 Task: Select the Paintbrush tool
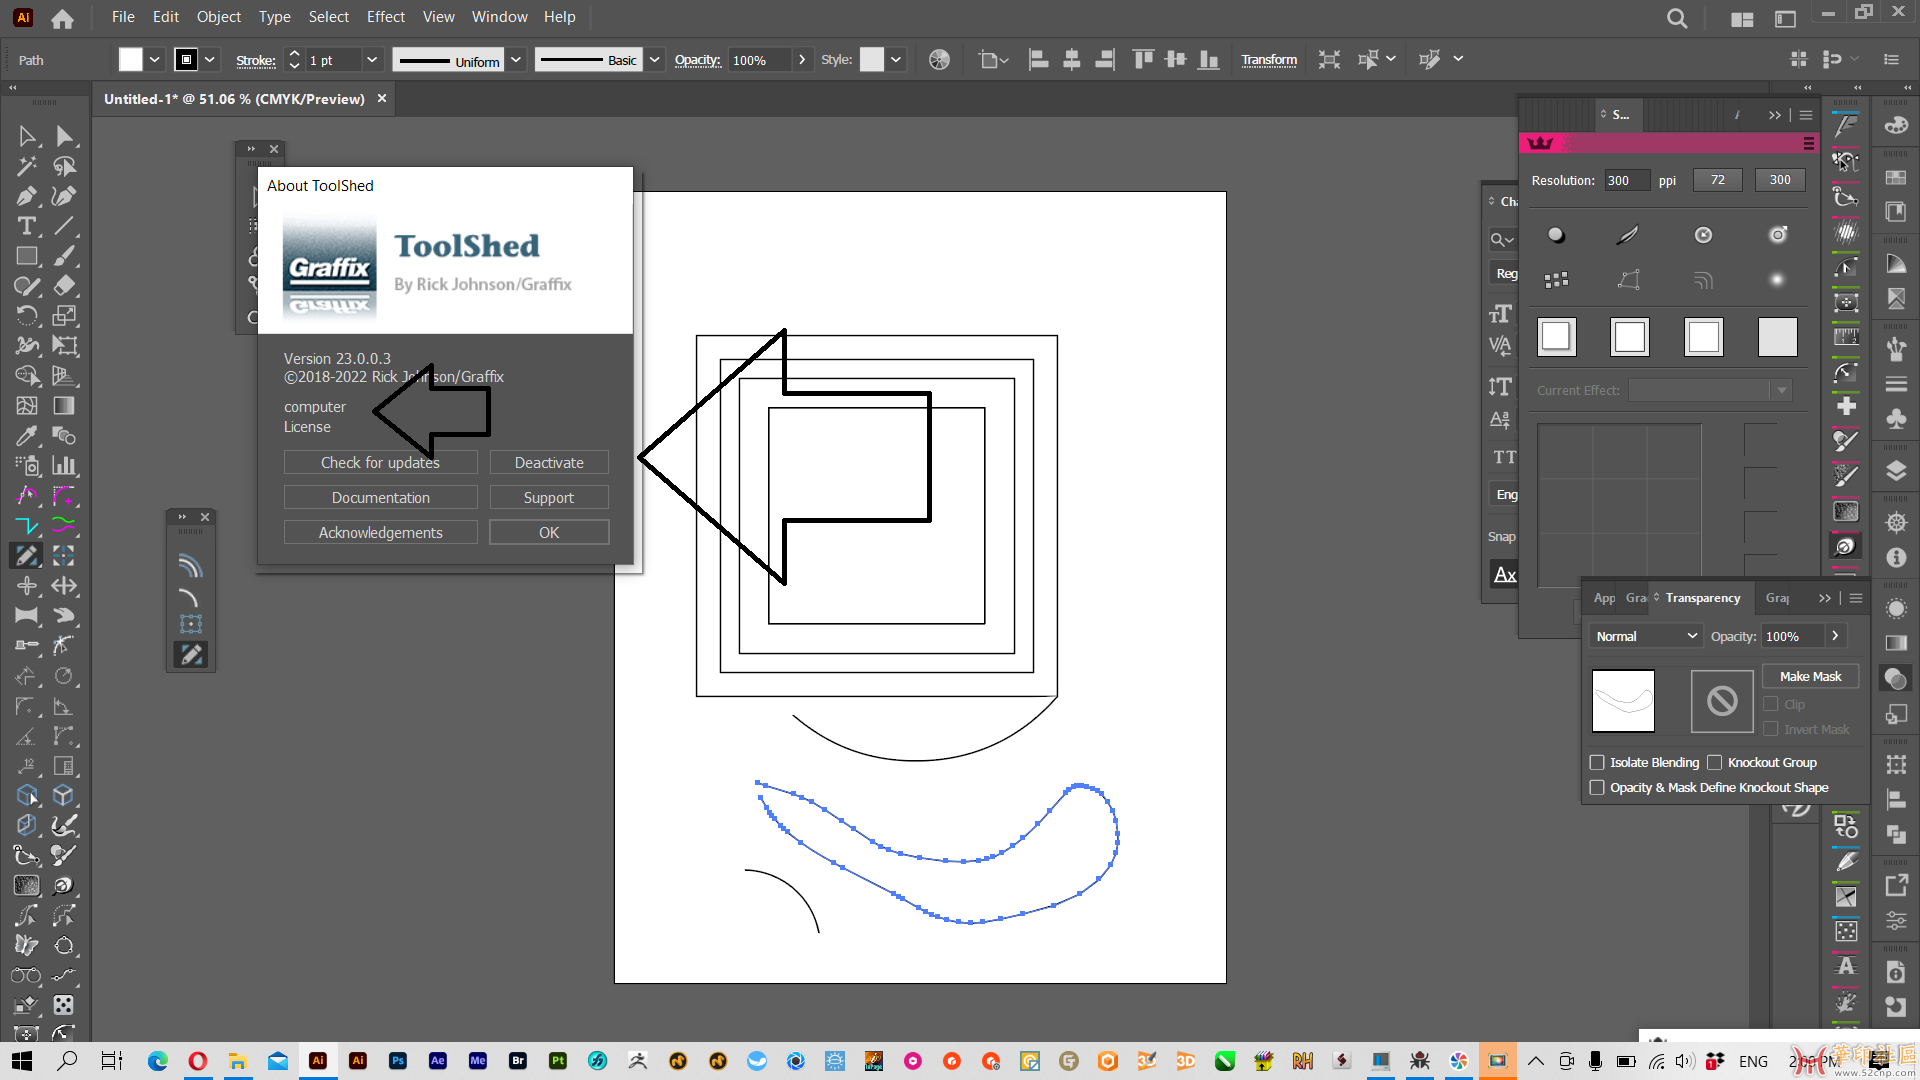(x=64, y=256)
